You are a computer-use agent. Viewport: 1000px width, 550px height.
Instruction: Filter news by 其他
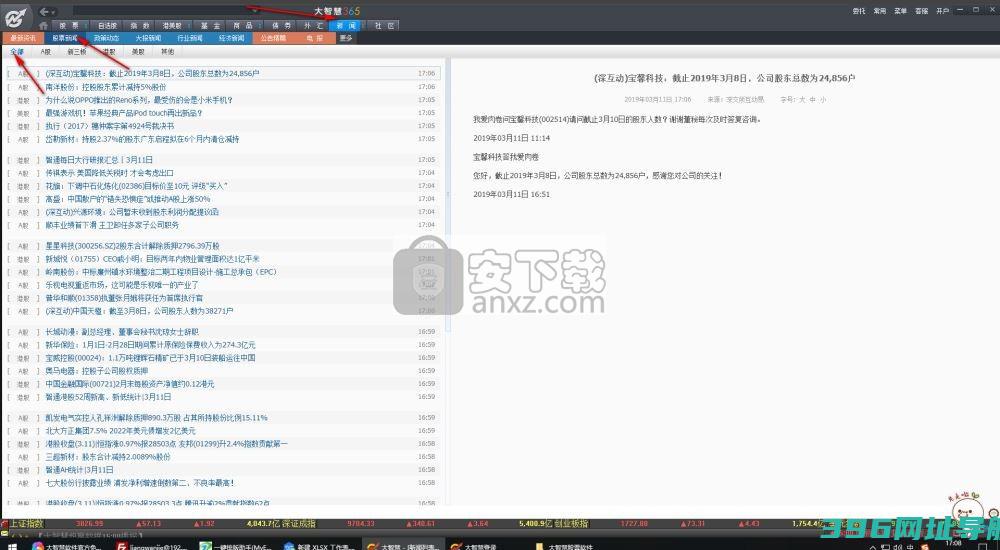(x=167, y=52)
